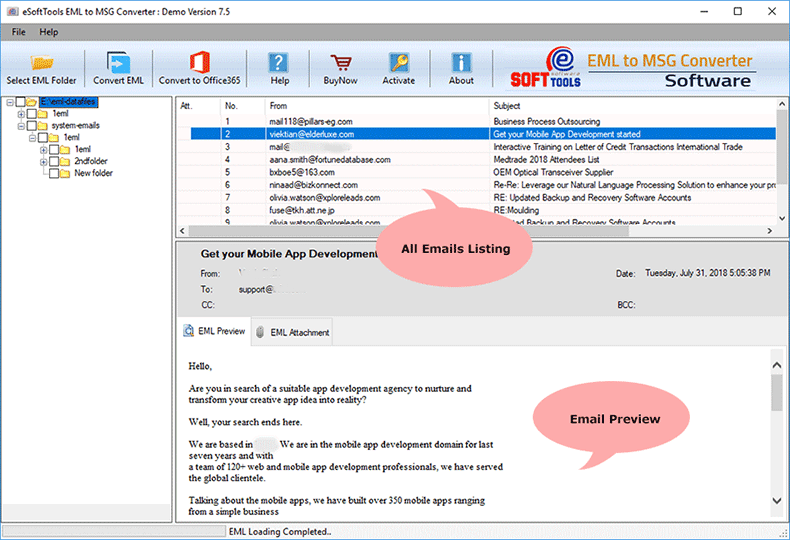This screenshot has width=790, height=540.
Task: Collapse 1eml node under system-emails
Action: [32, 138]
